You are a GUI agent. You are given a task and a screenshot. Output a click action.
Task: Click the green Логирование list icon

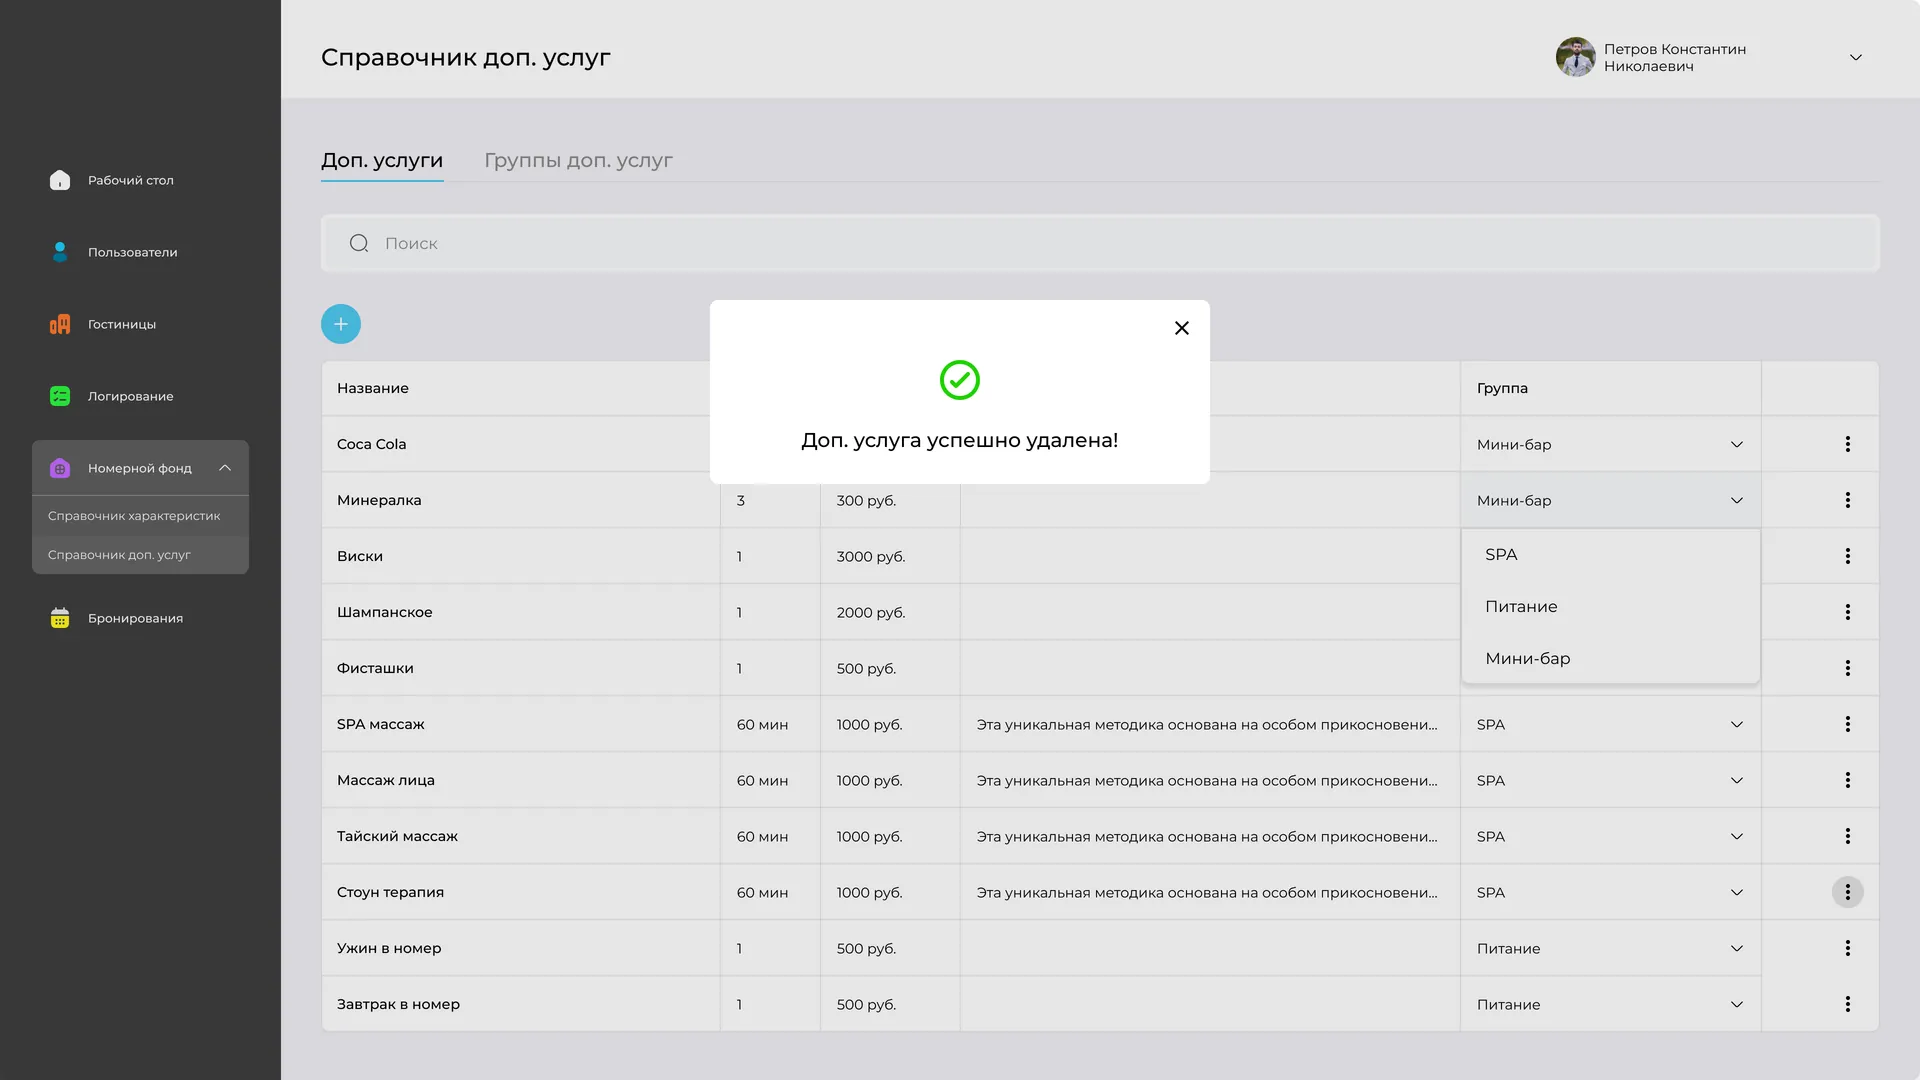coord(60,396)
